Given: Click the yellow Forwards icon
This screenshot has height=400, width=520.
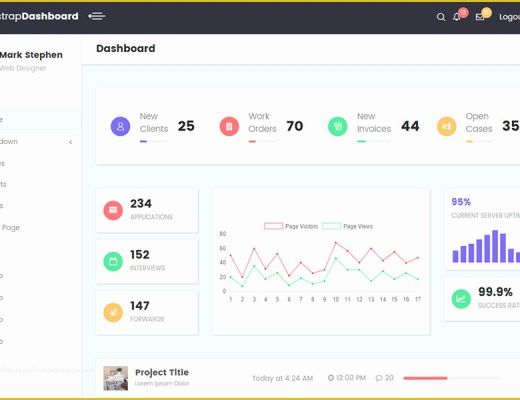Looking at the screenshot, I should pyautogui.click(x=113, y=312).
